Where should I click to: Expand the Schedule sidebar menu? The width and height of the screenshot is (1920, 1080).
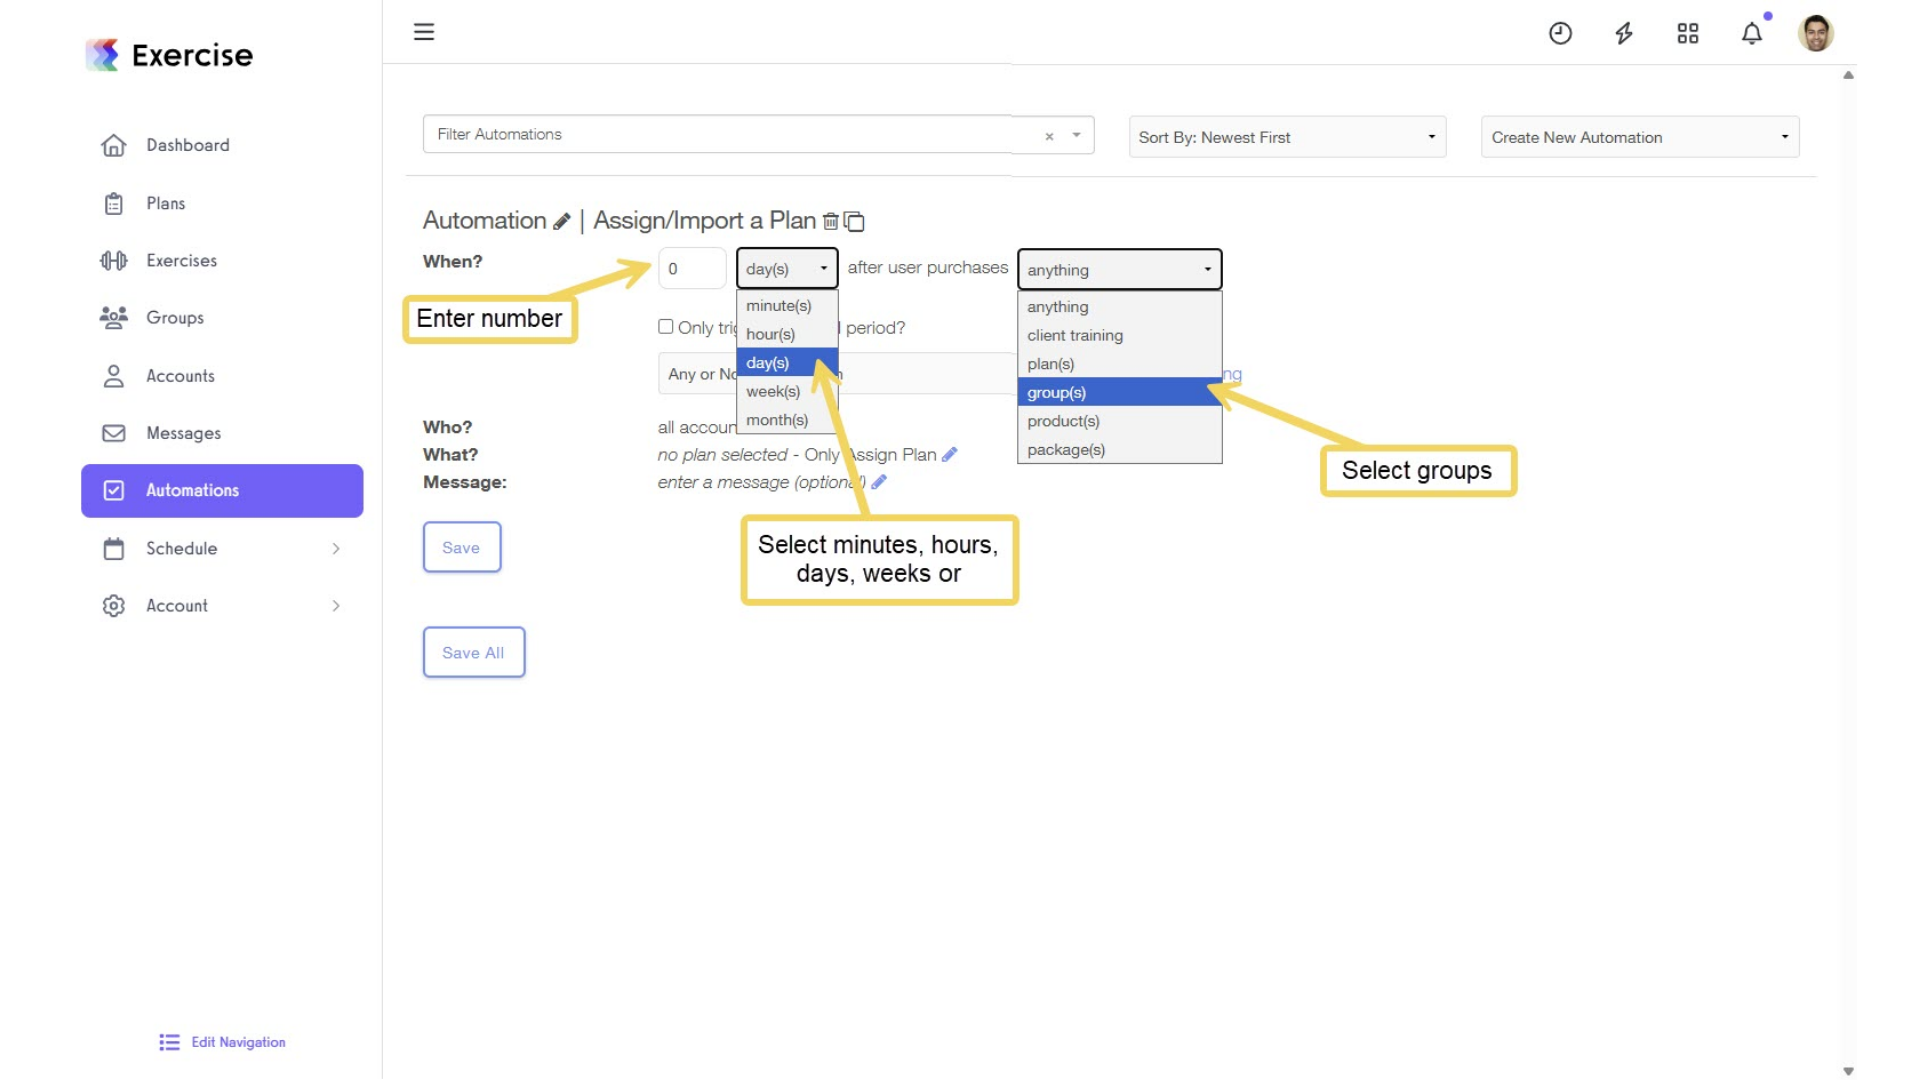tap(222, 549)
